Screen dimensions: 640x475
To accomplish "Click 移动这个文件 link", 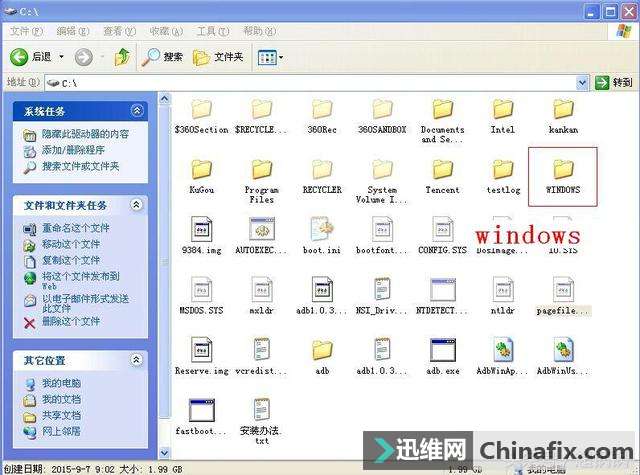I will tap(71, 244).
